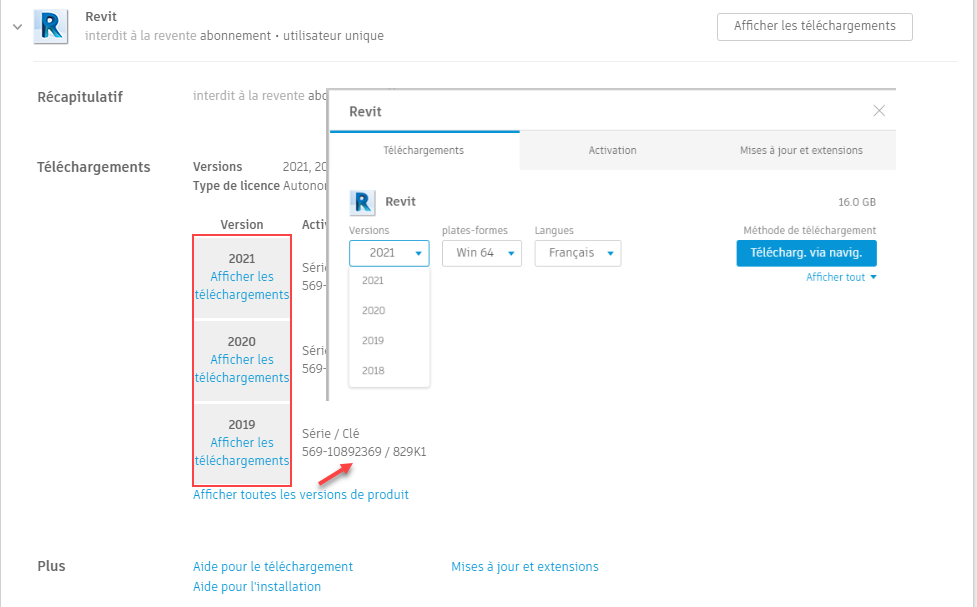Open Aide pour l'installation link
Image resolution: width=977 pixels, height=607 pixels.
point(257,586)
